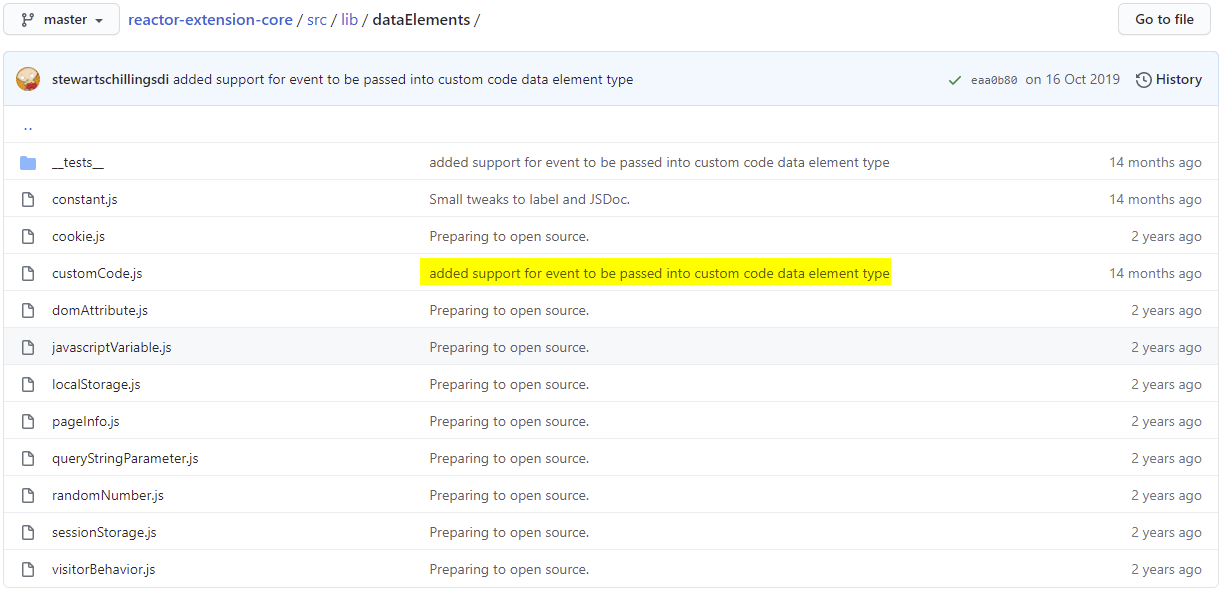This screenshot has width=1220, height=589.
Task: Open the queryStringParameter.js file
Action: (x=125, y=459)
